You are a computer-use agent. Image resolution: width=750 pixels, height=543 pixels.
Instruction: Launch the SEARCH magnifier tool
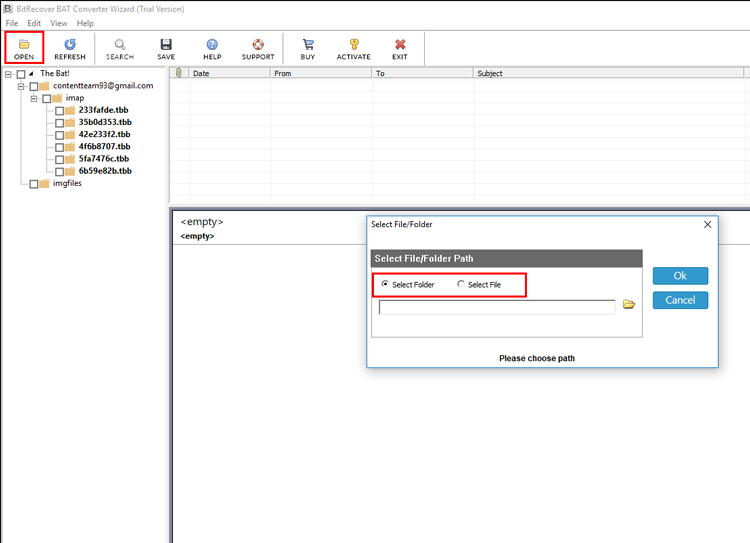(120, 48)
